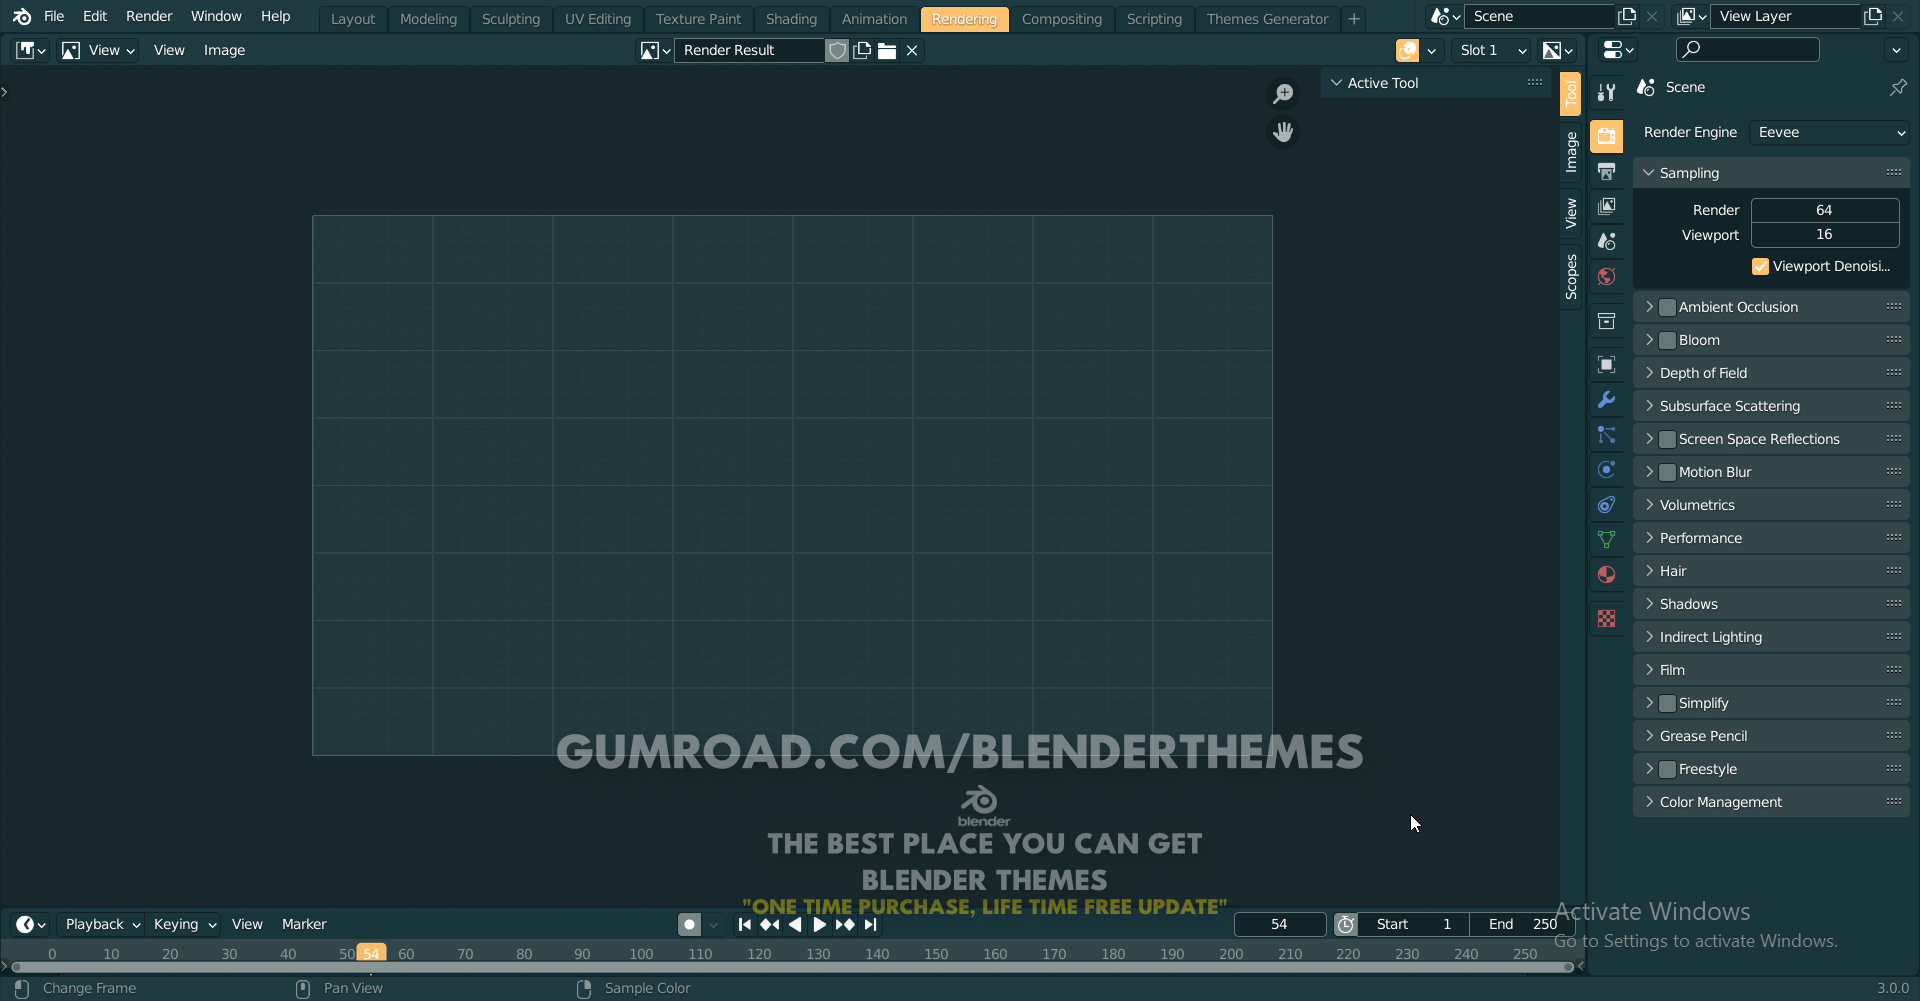
Task: Open the Physics properties icon
Action: [1606, 469]
